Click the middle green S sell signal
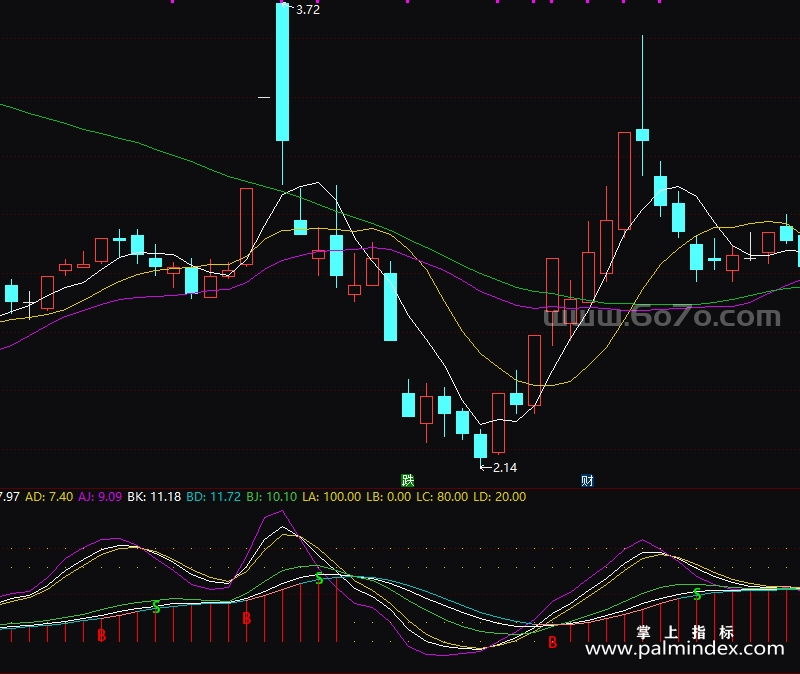 click(319, 579)
